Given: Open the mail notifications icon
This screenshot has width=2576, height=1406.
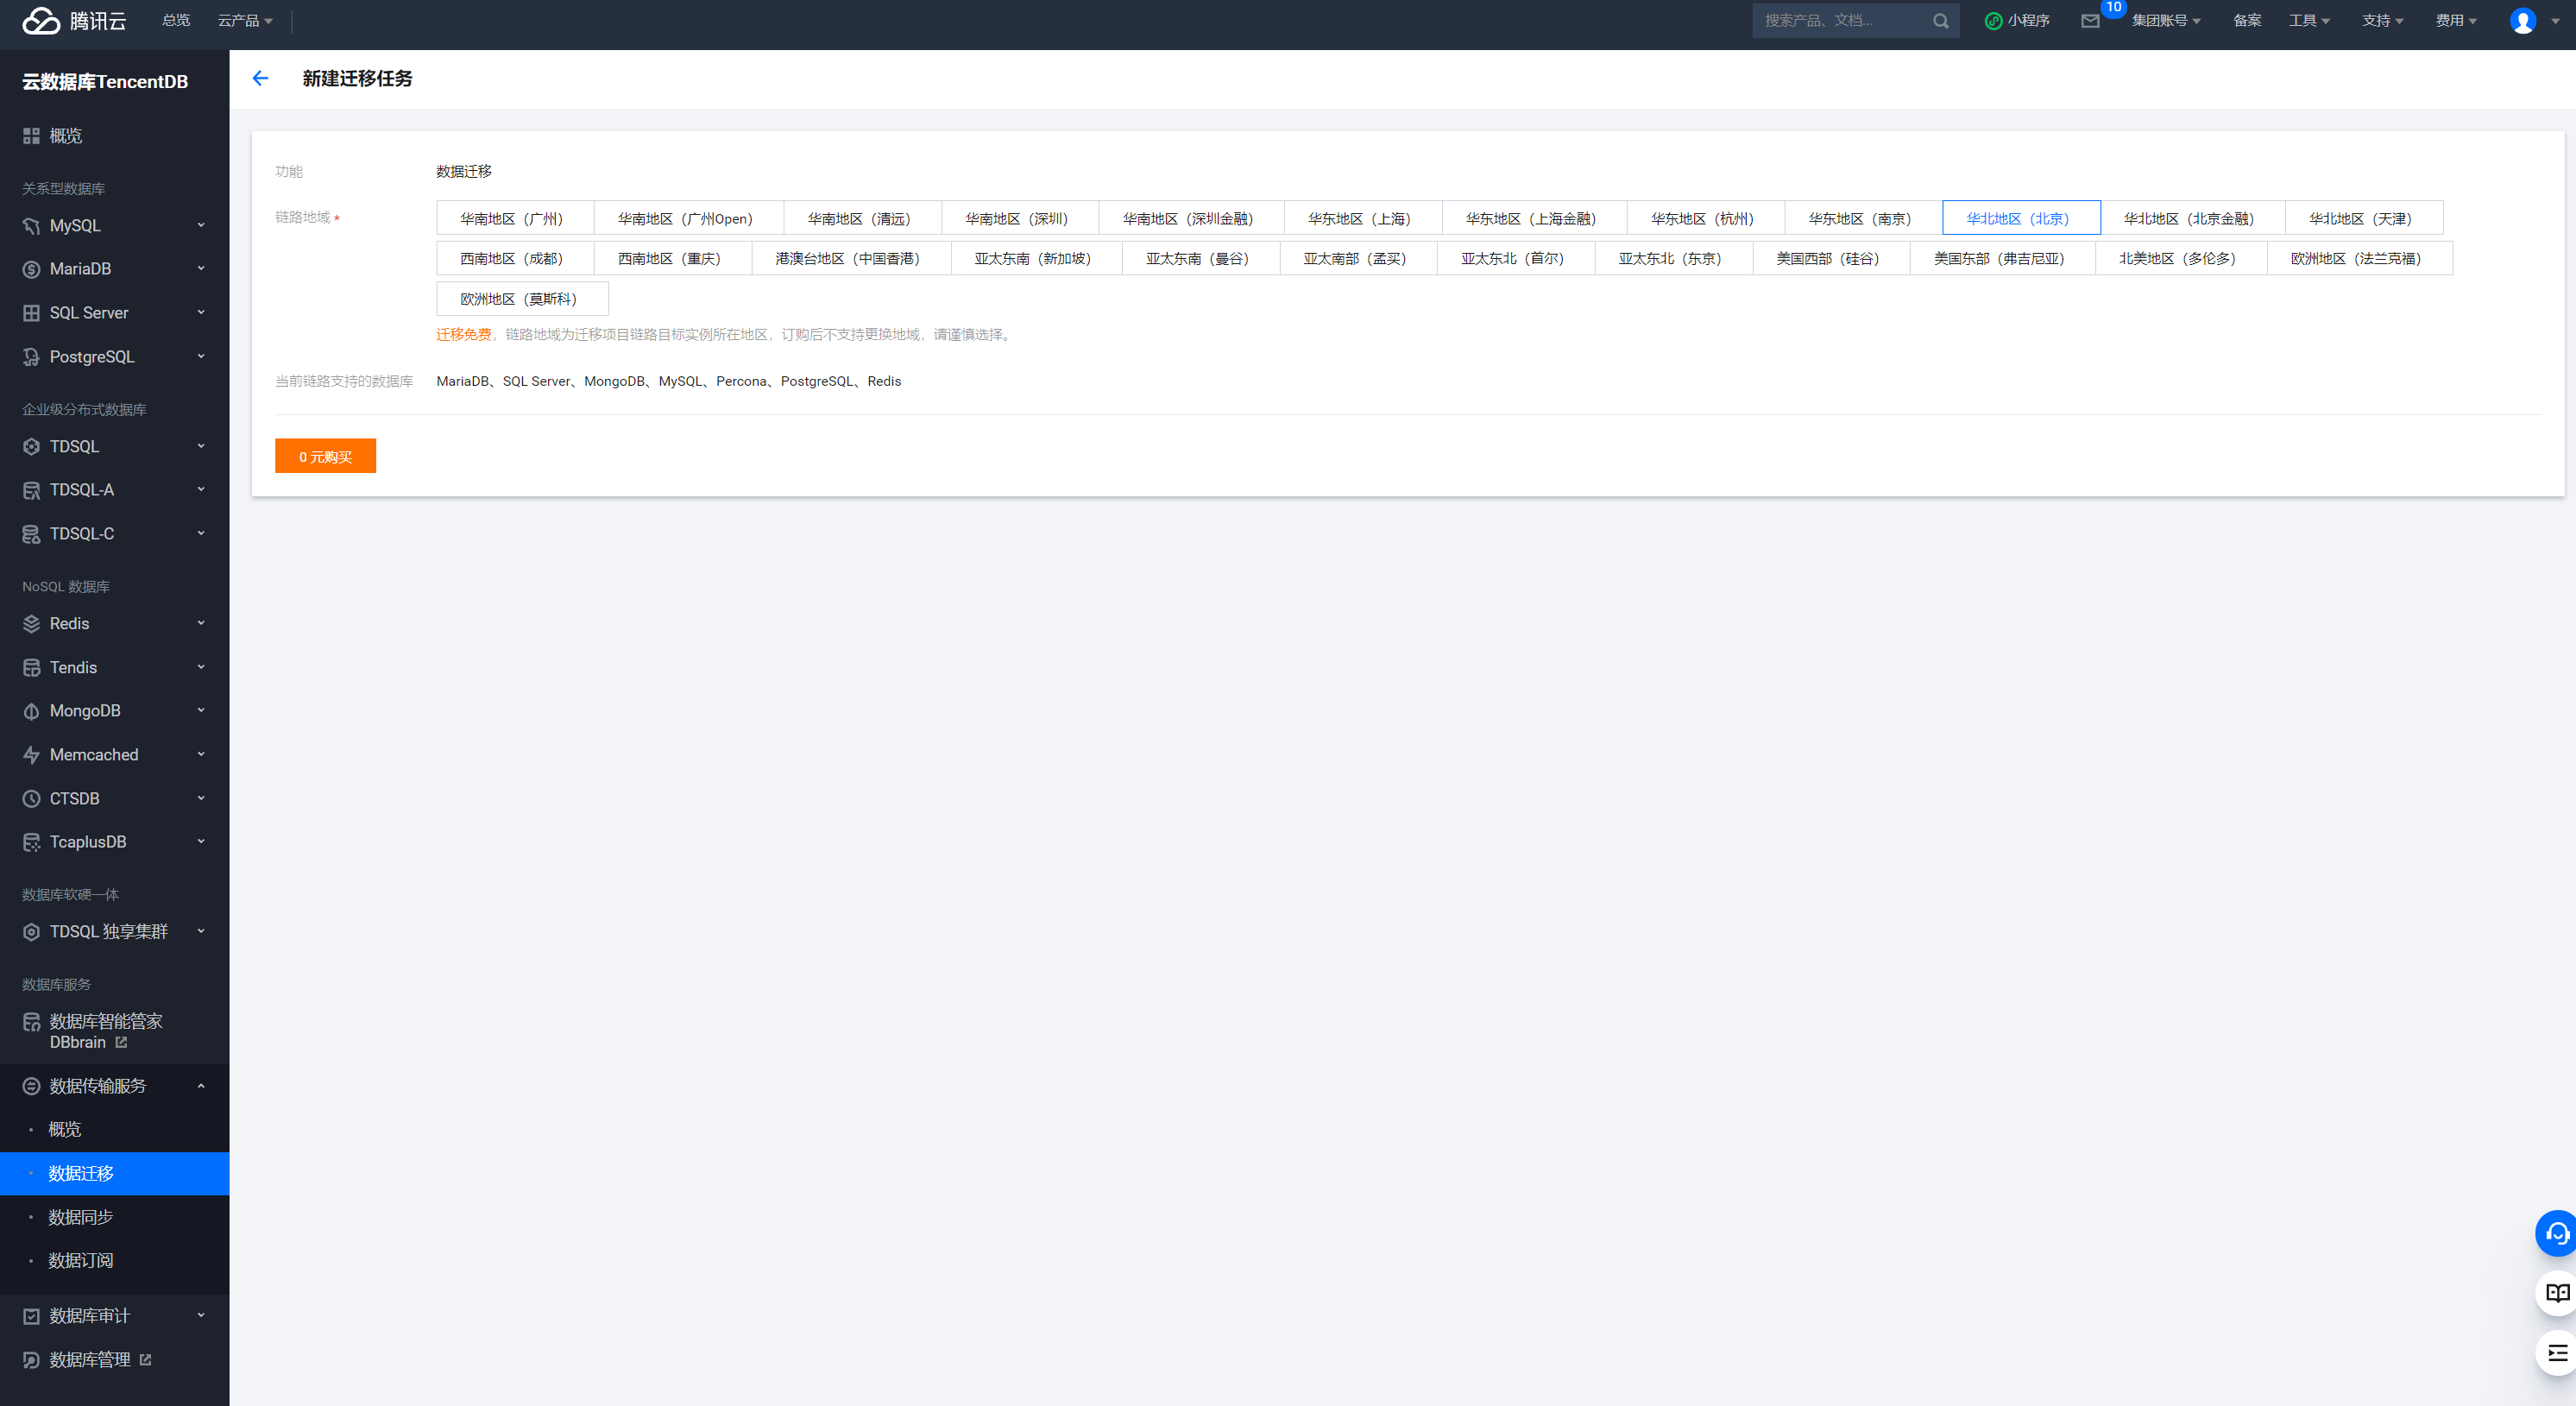Looking at the screenshot, I should [2089, 21].
